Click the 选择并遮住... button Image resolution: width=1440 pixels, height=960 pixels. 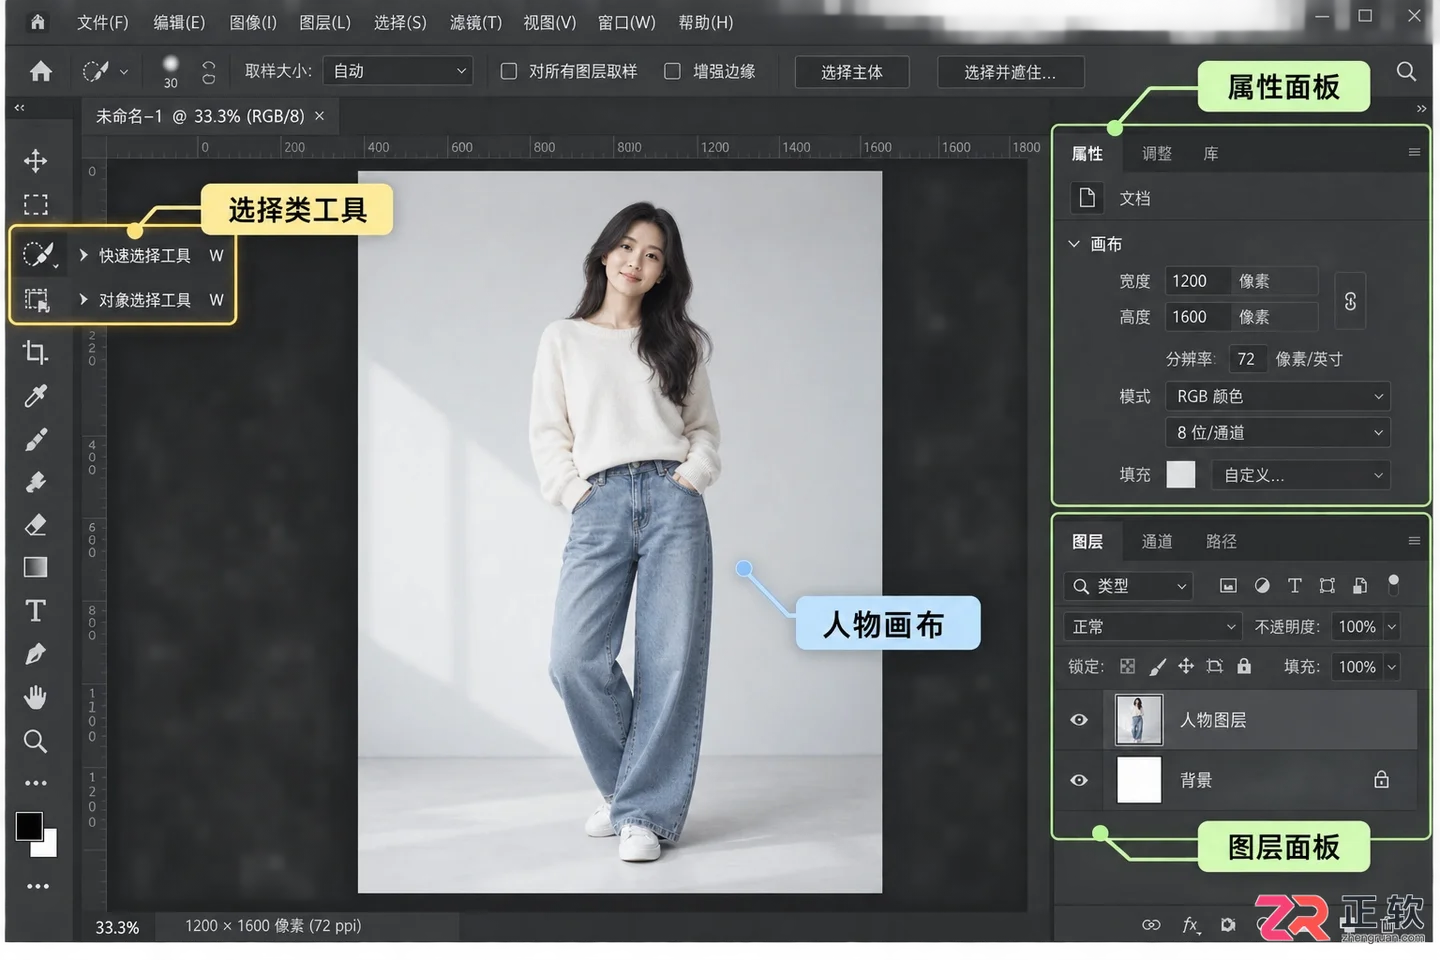click(1010, 72)
